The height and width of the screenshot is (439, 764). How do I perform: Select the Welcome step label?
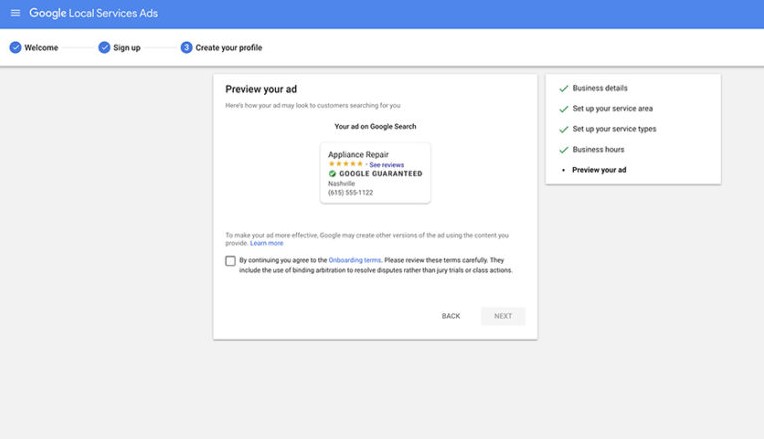41,48
